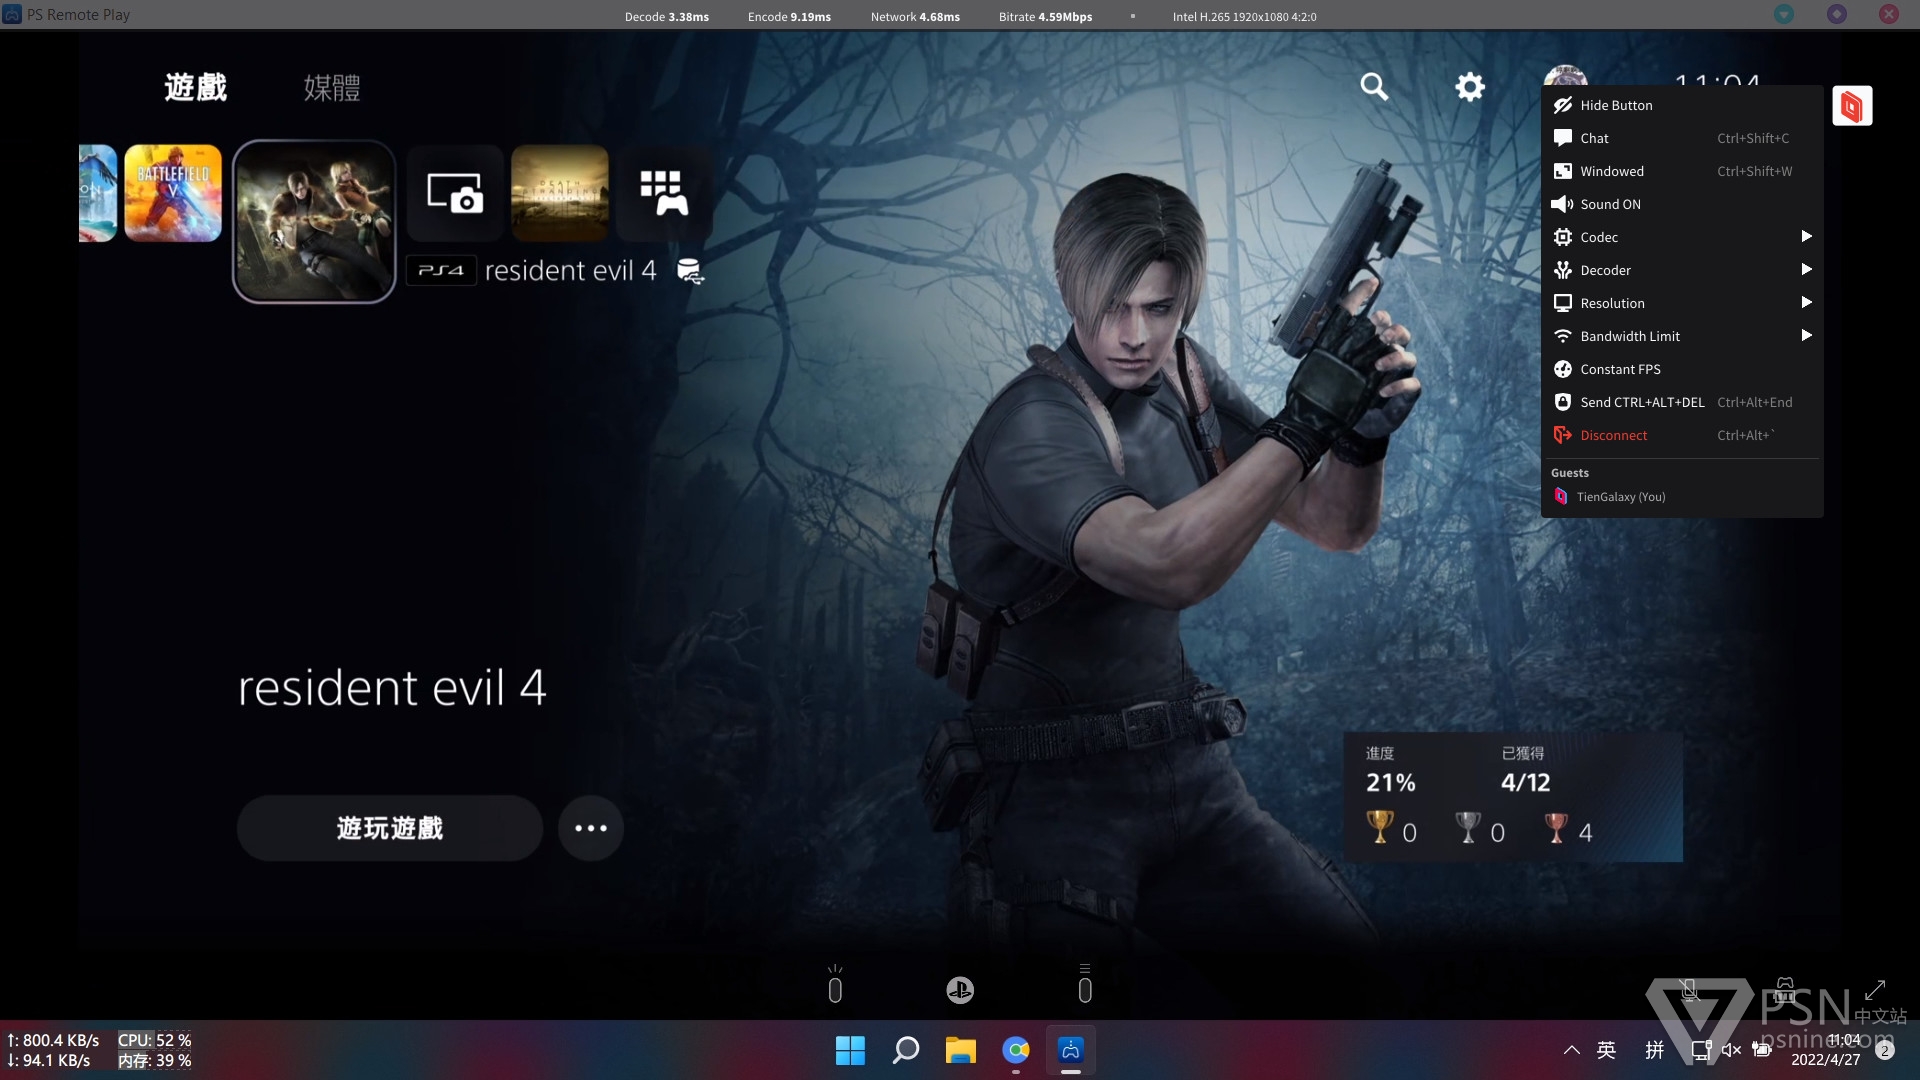Click the left touchpad/Share controller icon

(x=835, y=984)
